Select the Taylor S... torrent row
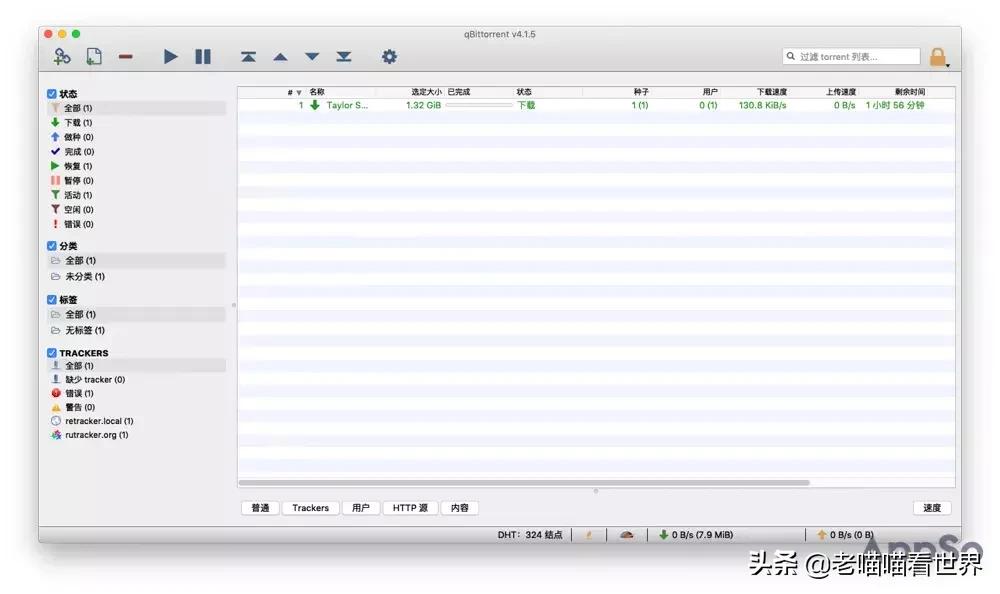 pos(596,105)
